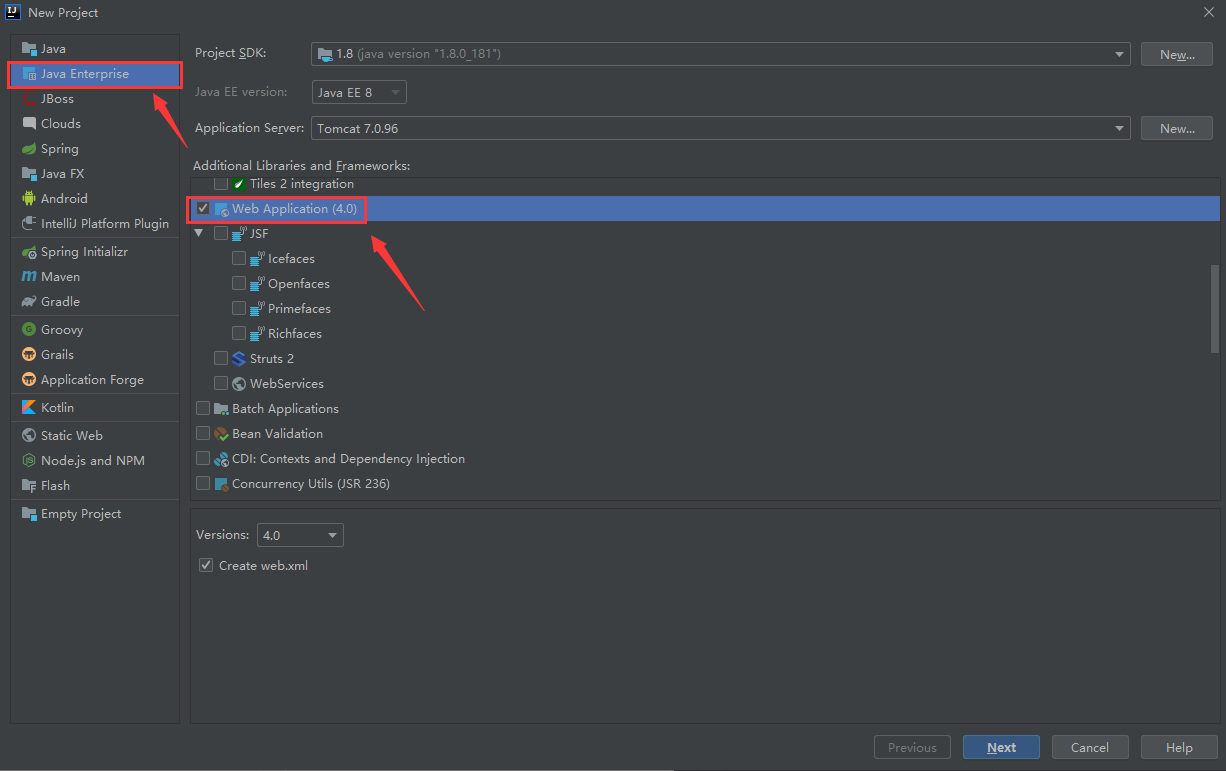The image size is (1226, 771).
Task: Click the Next button
Action: 1001,747
